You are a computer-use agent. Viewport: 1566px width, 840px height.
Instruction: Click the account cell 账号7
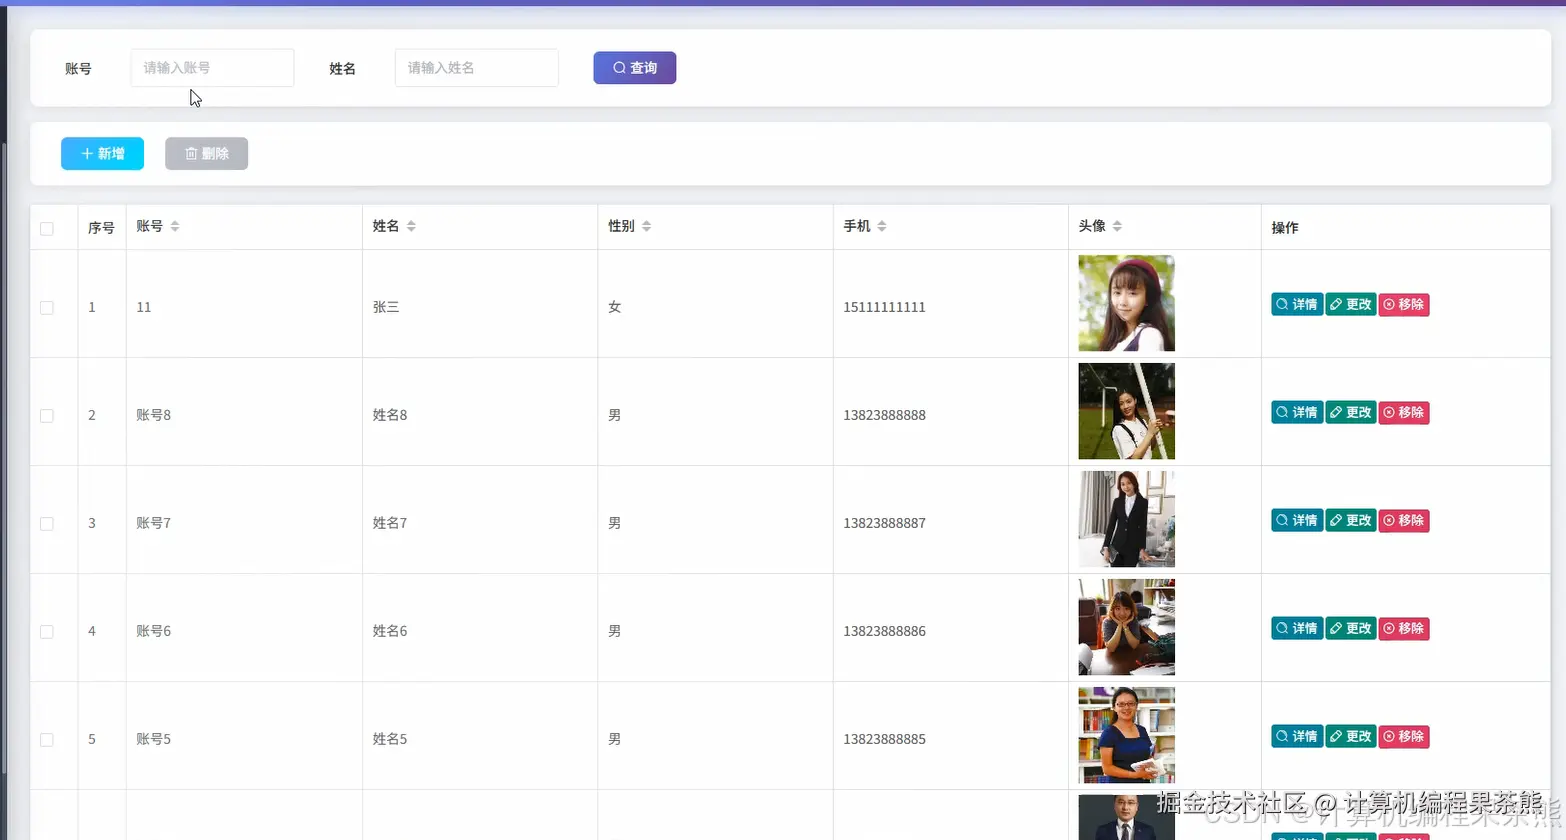[154, 523]
